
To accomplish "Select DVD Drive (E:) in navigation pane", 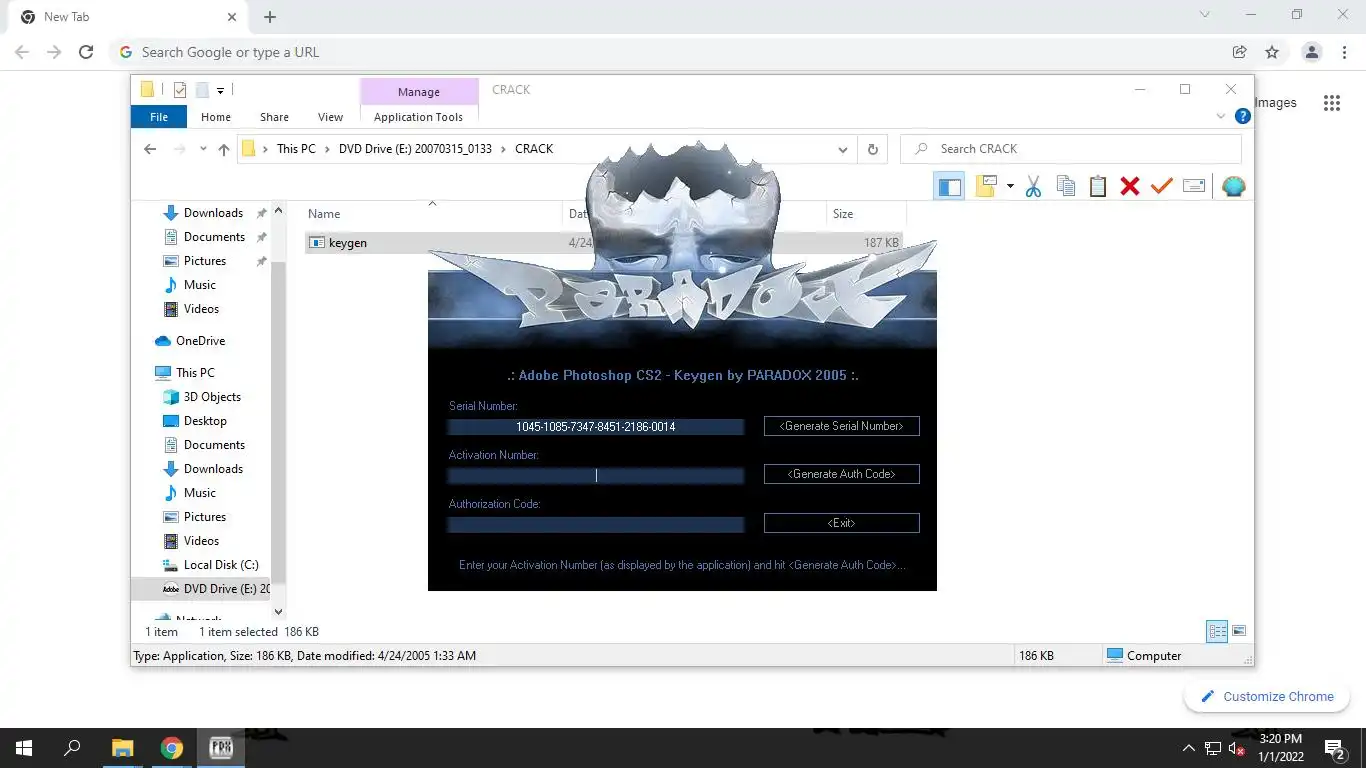I will pos(215,589).
